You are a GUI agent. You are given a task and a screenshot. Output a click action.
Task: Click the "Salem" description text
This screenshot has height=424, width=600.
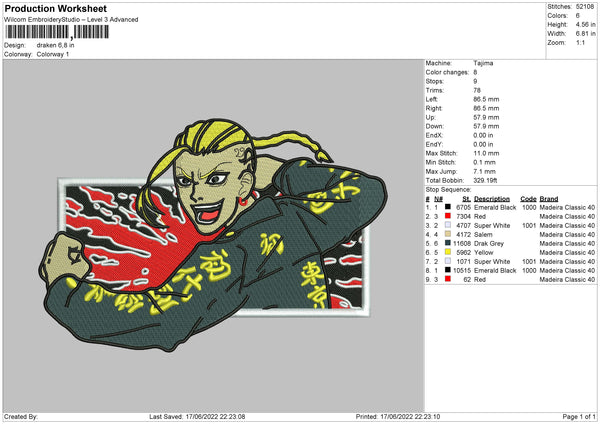point(483,235)
